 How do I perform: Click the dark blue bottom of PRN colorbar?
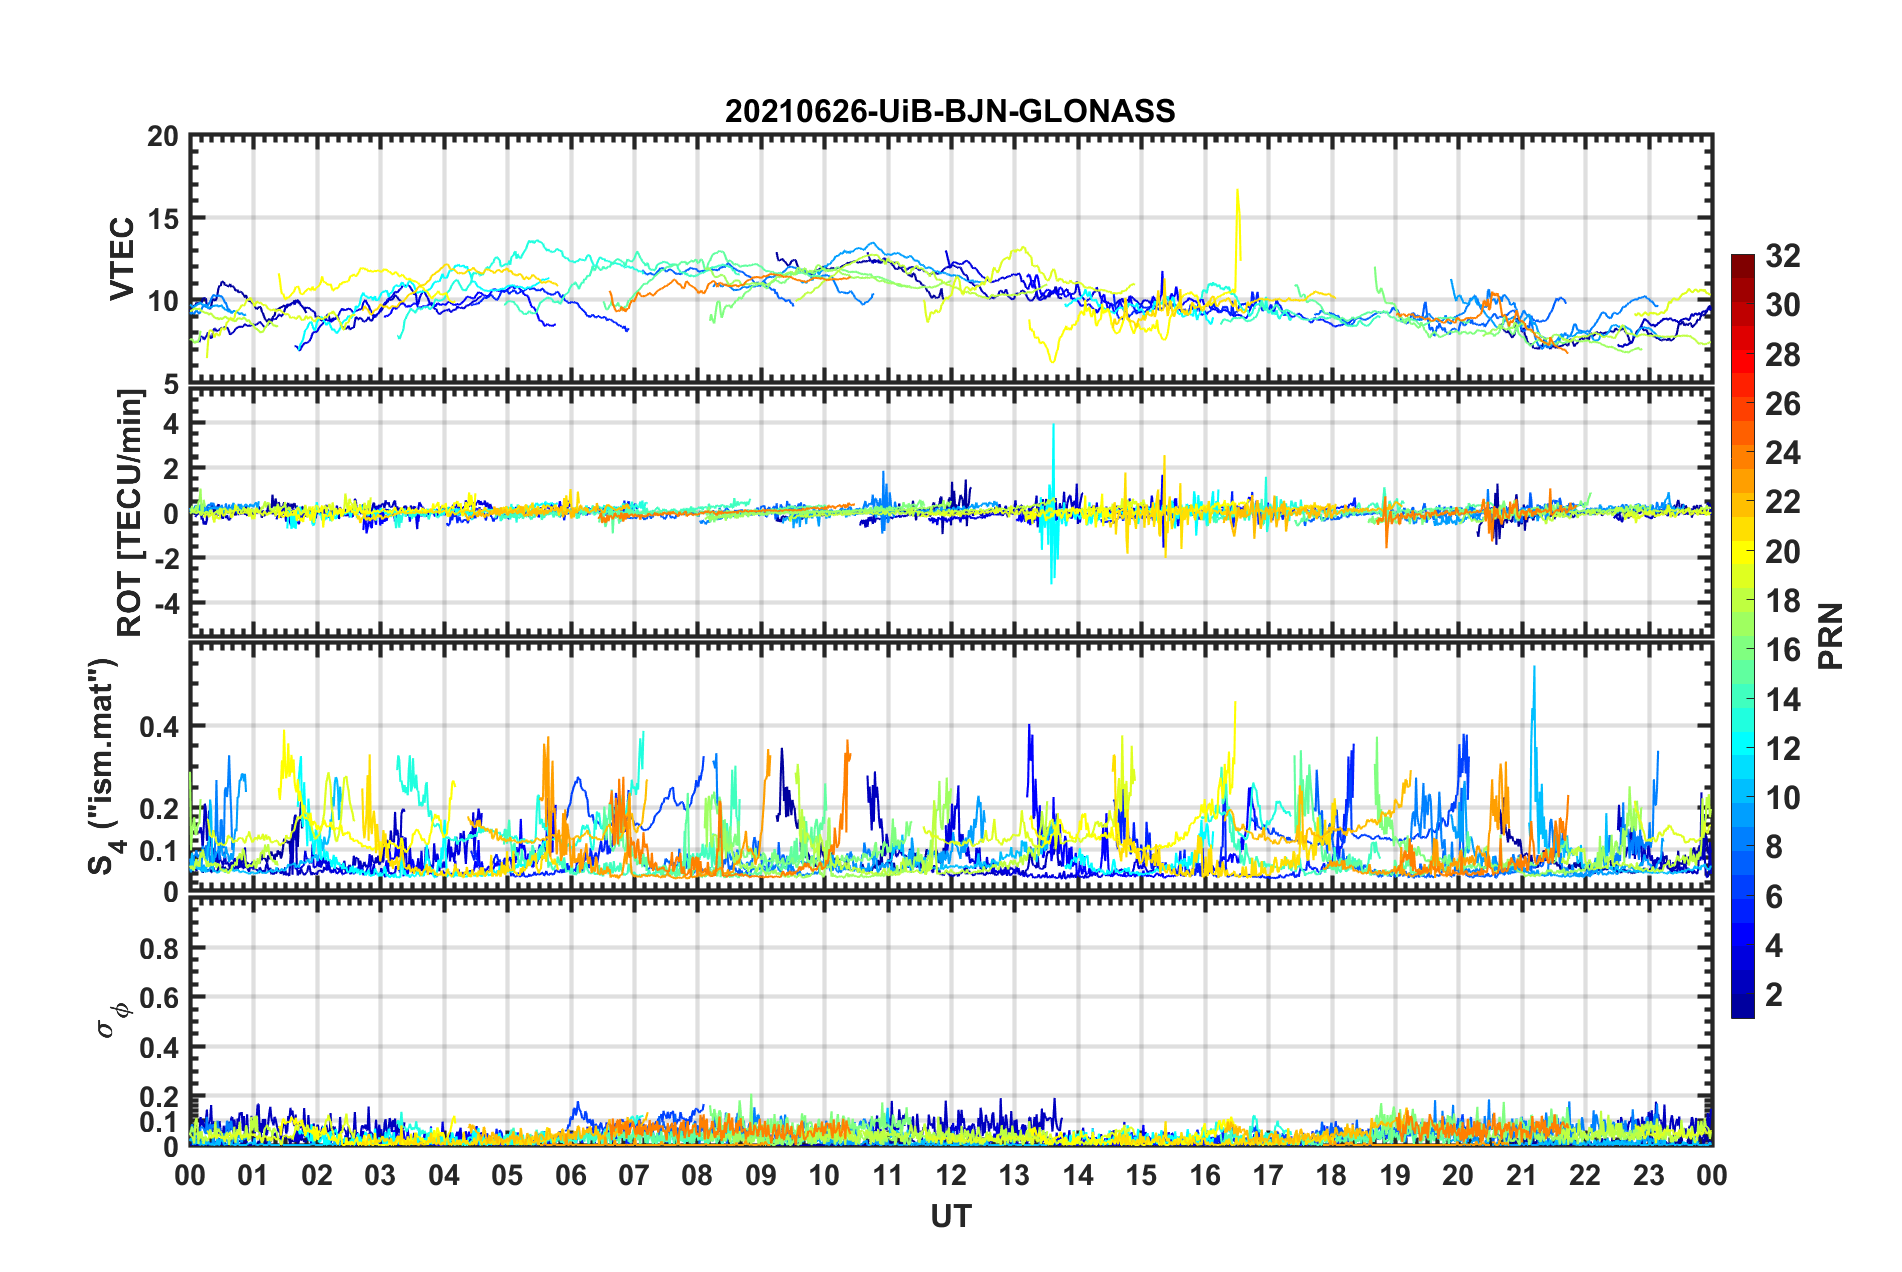(1743, 1007)
